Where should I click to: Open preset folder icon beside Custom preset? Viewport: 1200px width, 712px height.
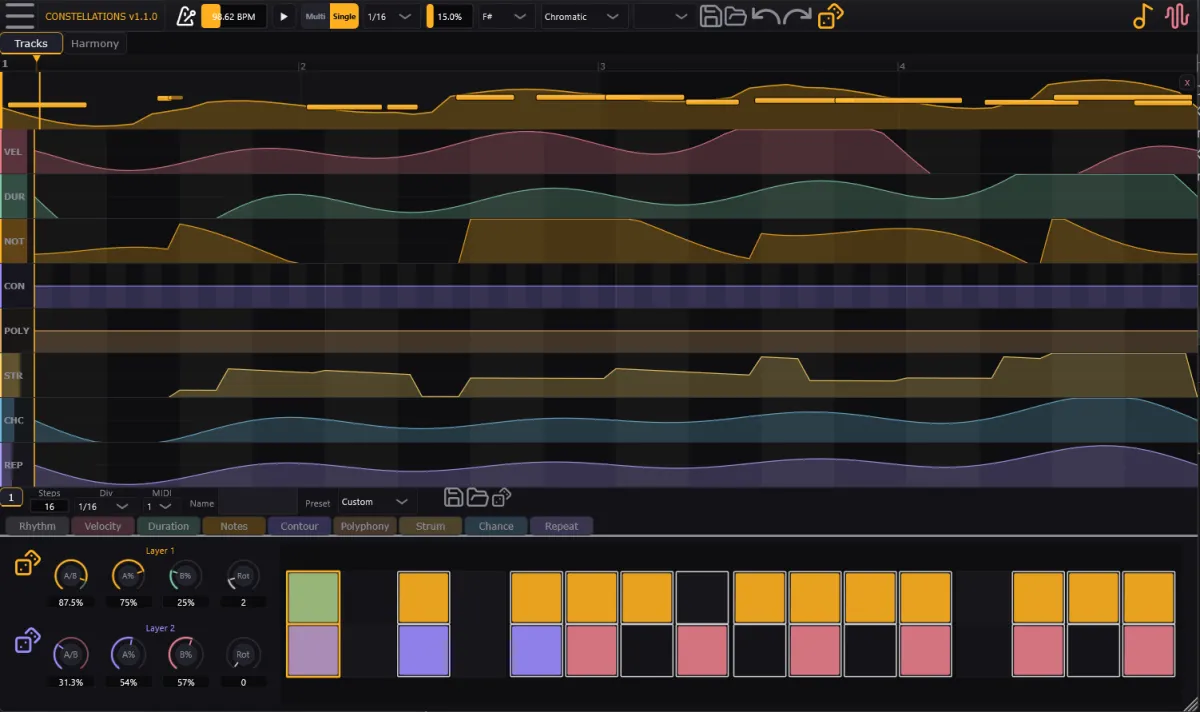point(477,498)
